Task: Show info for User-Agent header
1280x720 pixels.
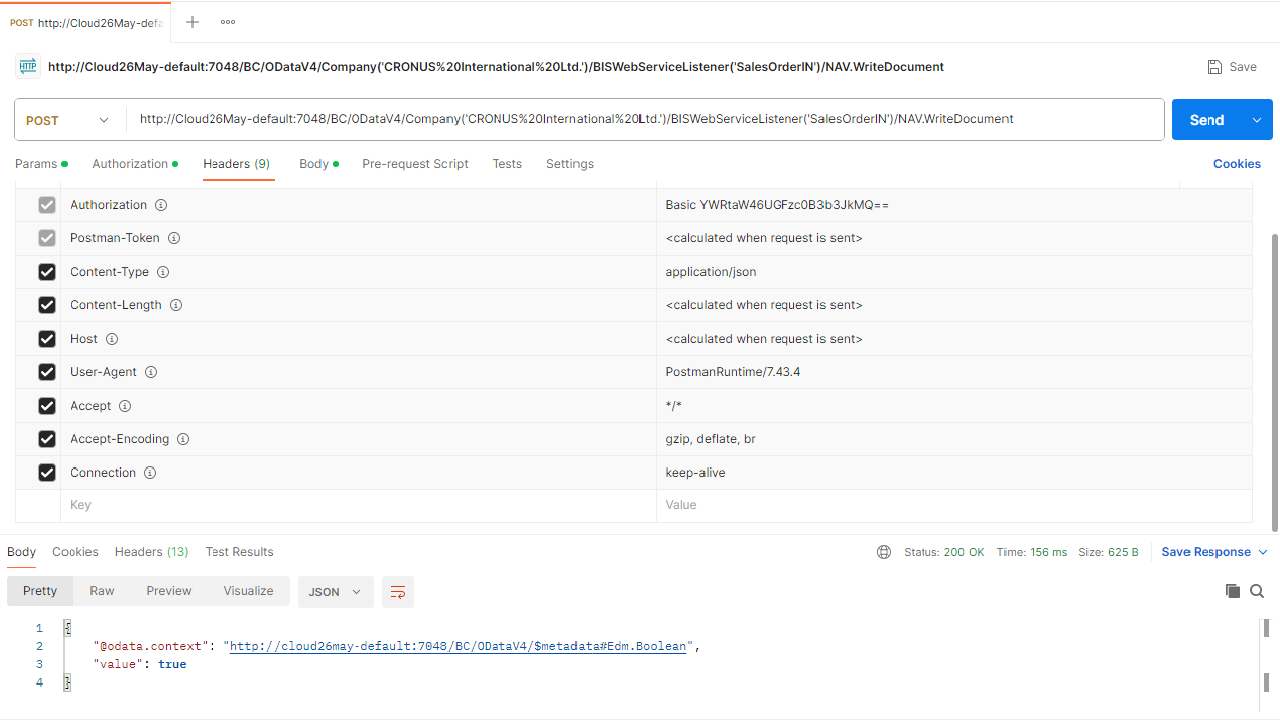Action: click(151, 372)
